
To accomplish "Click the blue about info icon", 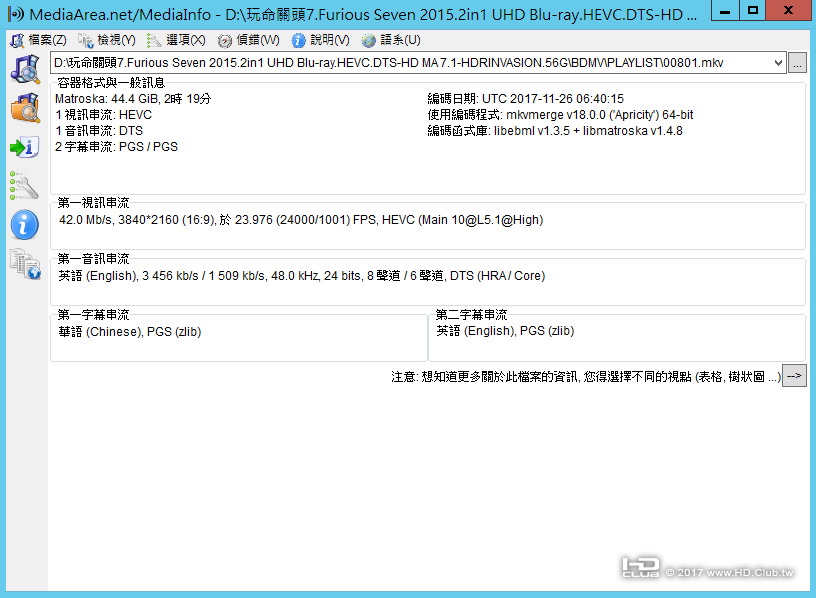I will 24,225.
